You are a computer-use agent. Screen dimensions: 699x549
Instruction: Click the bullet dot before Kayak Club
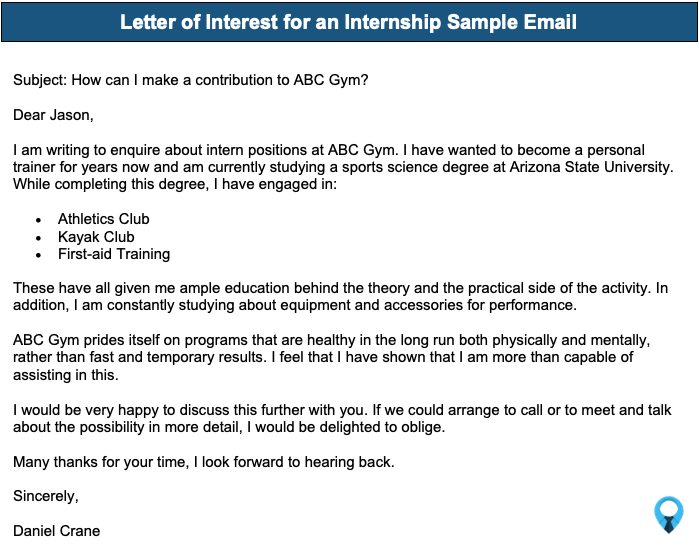(39, 238)
